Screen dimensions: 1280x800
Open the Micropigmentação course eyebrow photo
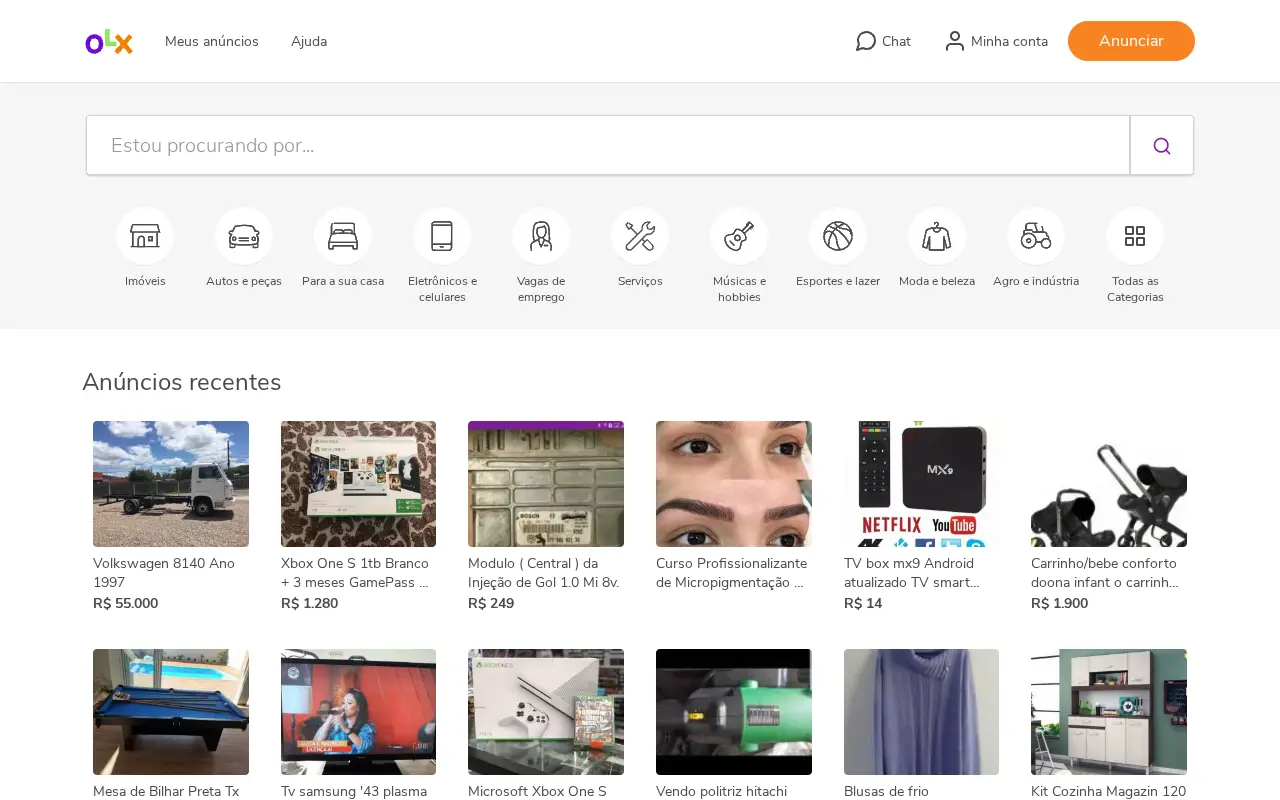[x=734, y=484]
